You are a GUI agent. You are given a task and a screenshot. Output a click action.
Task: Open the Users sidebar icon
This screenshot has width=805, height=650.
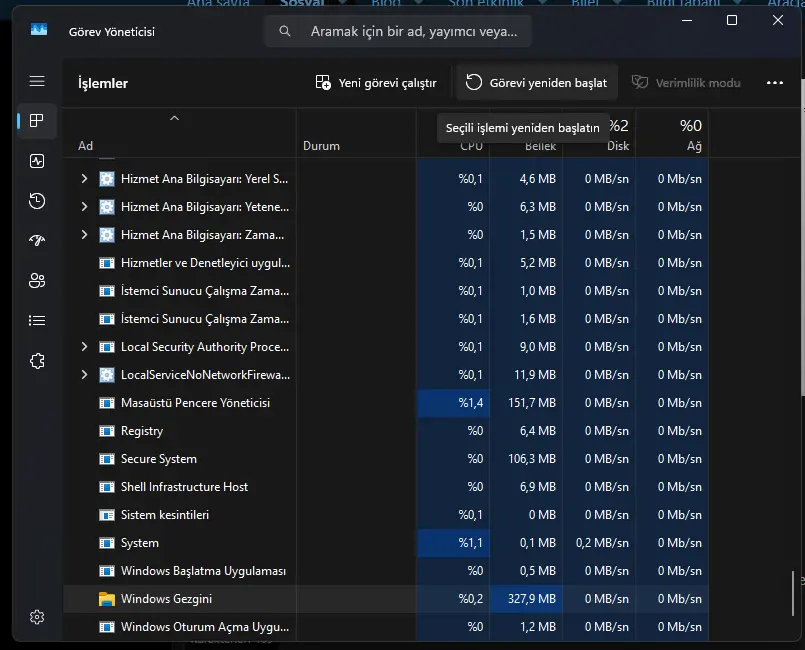click(37, 280)
